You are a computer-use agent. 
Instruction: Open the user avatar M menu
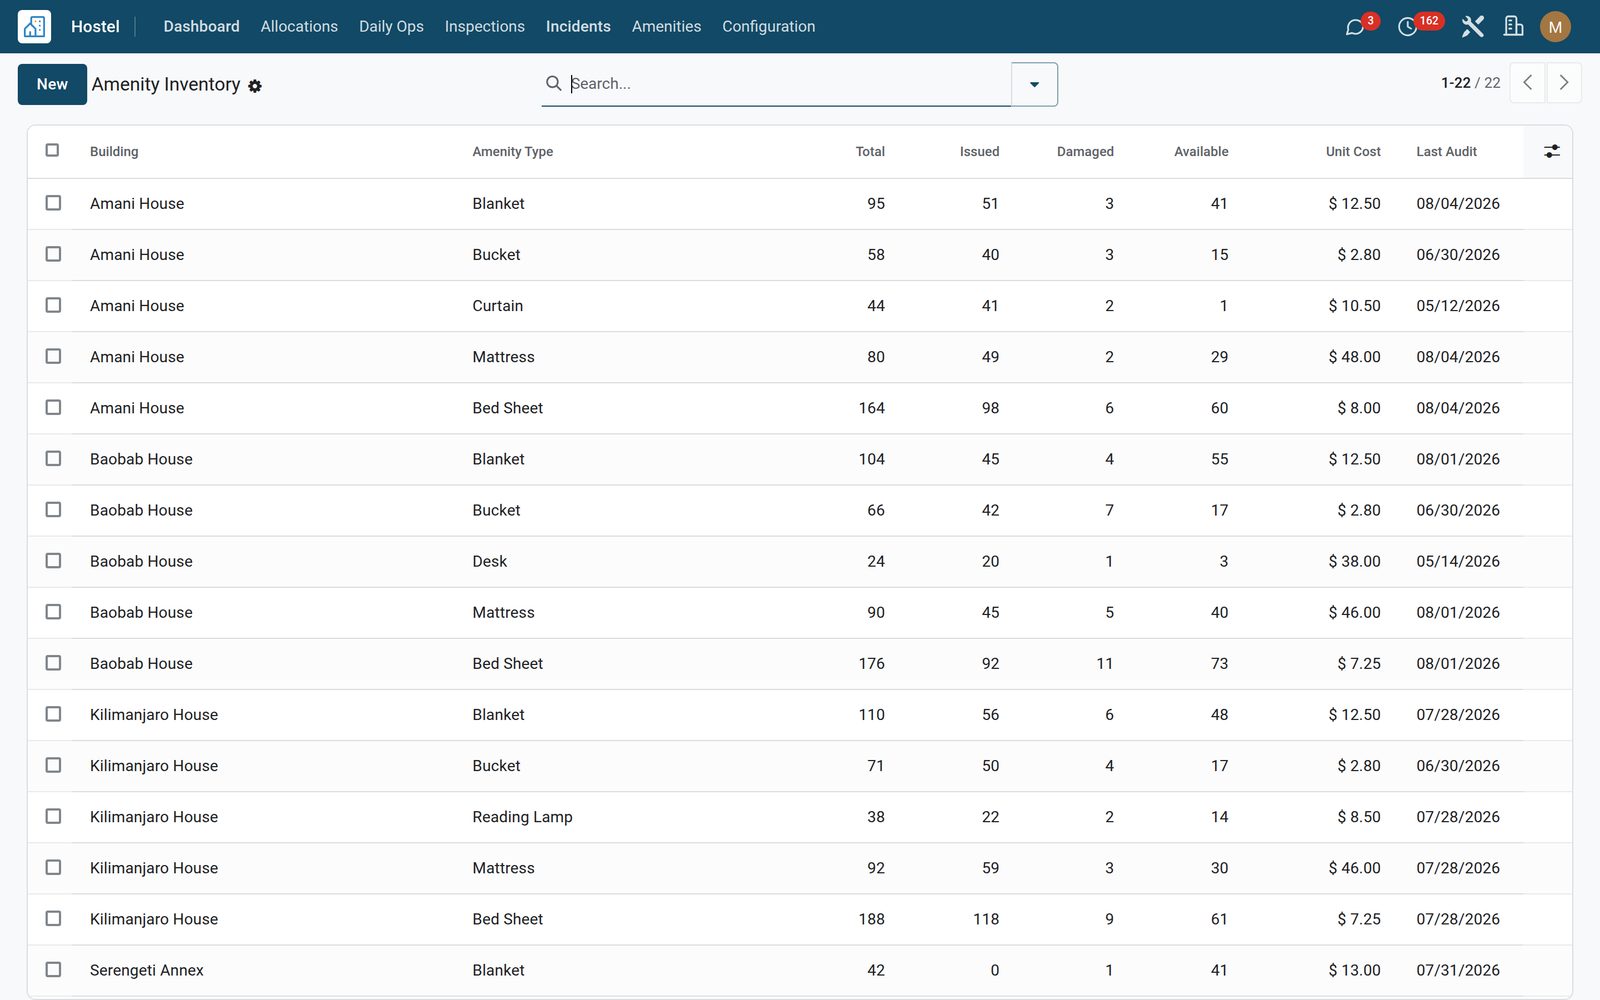pyautogui.click(x=1555, y=27)
